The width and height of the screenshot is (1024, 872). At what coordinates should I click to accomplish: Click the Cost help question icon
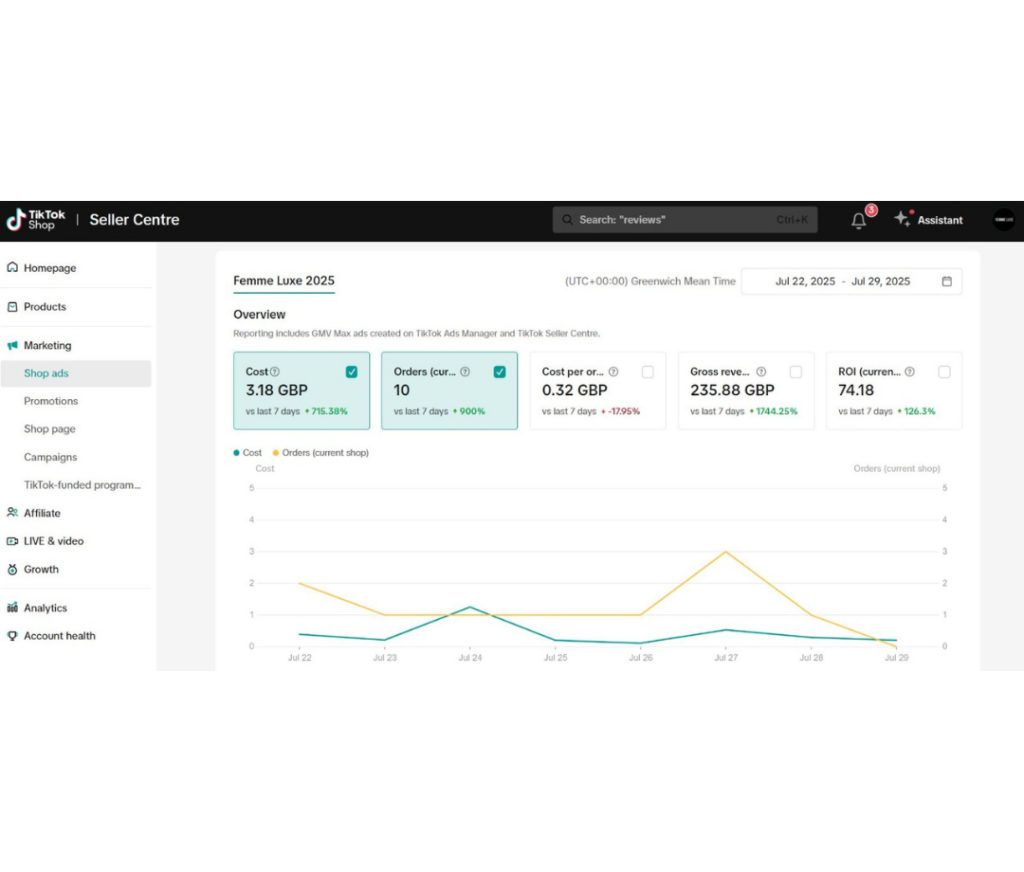(275, 372)
